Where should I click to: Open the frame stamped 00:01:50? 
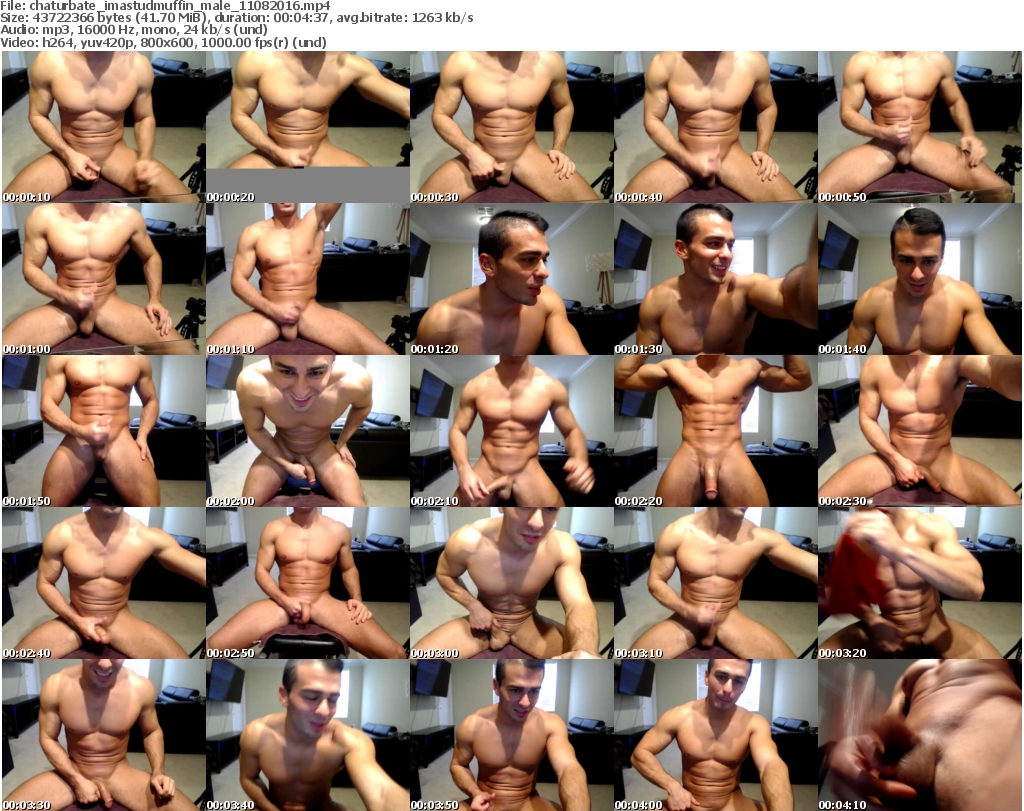pos(104,431)
